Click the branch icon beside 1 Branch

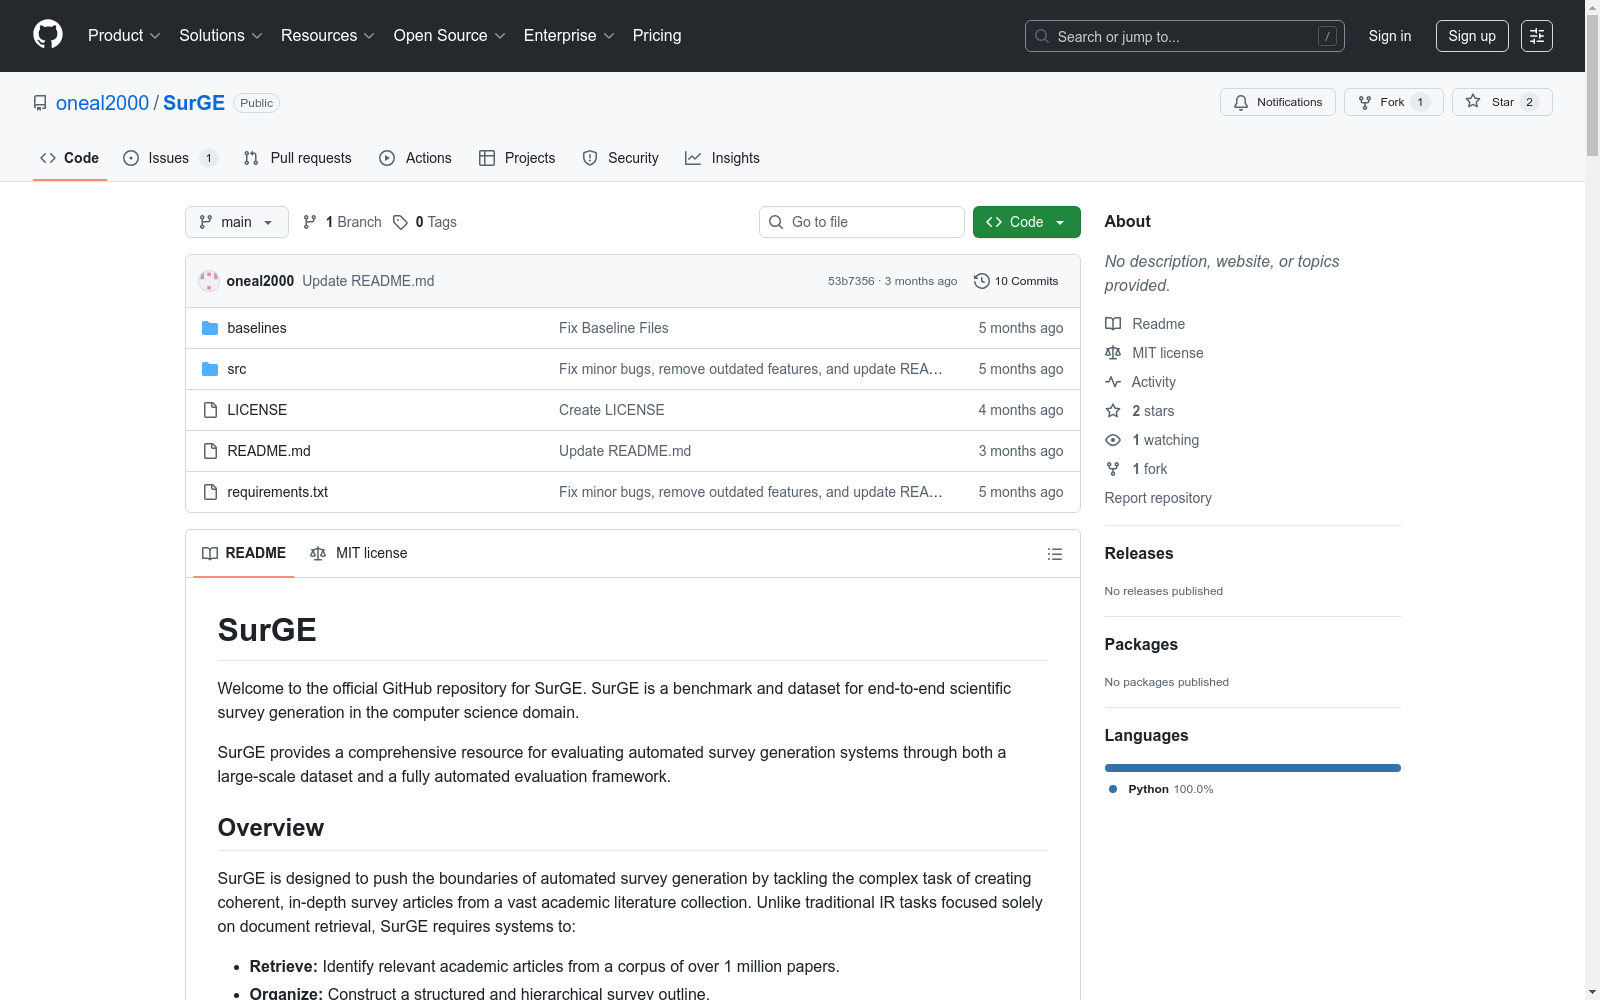310,222
